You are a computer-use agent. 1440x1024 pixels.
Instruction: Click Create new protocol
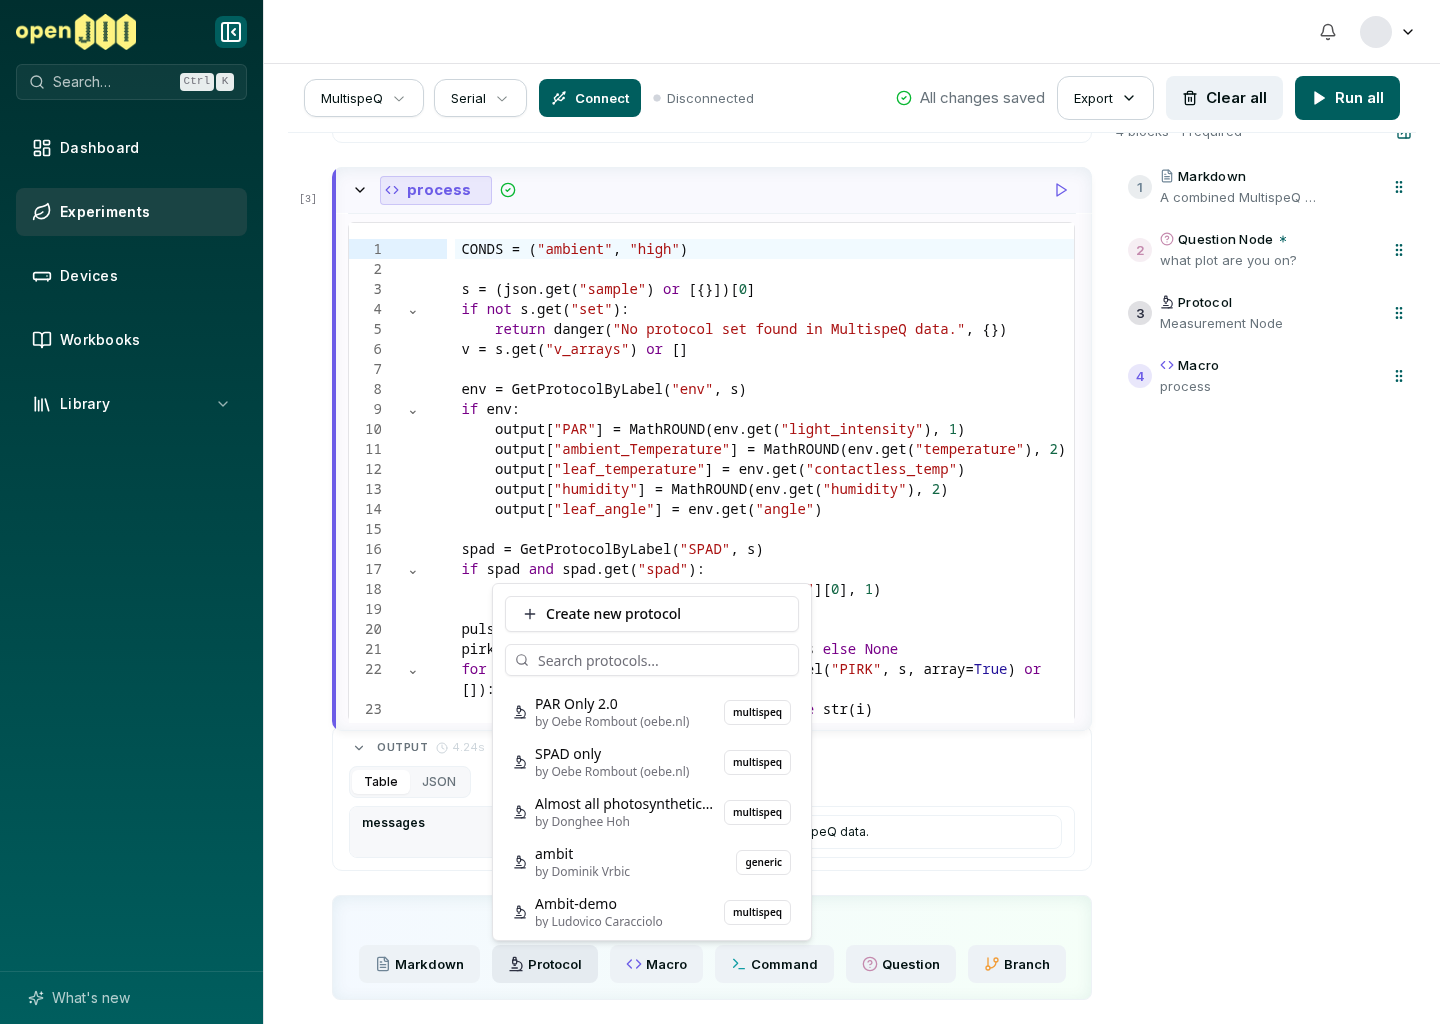[x=652, y=614]
